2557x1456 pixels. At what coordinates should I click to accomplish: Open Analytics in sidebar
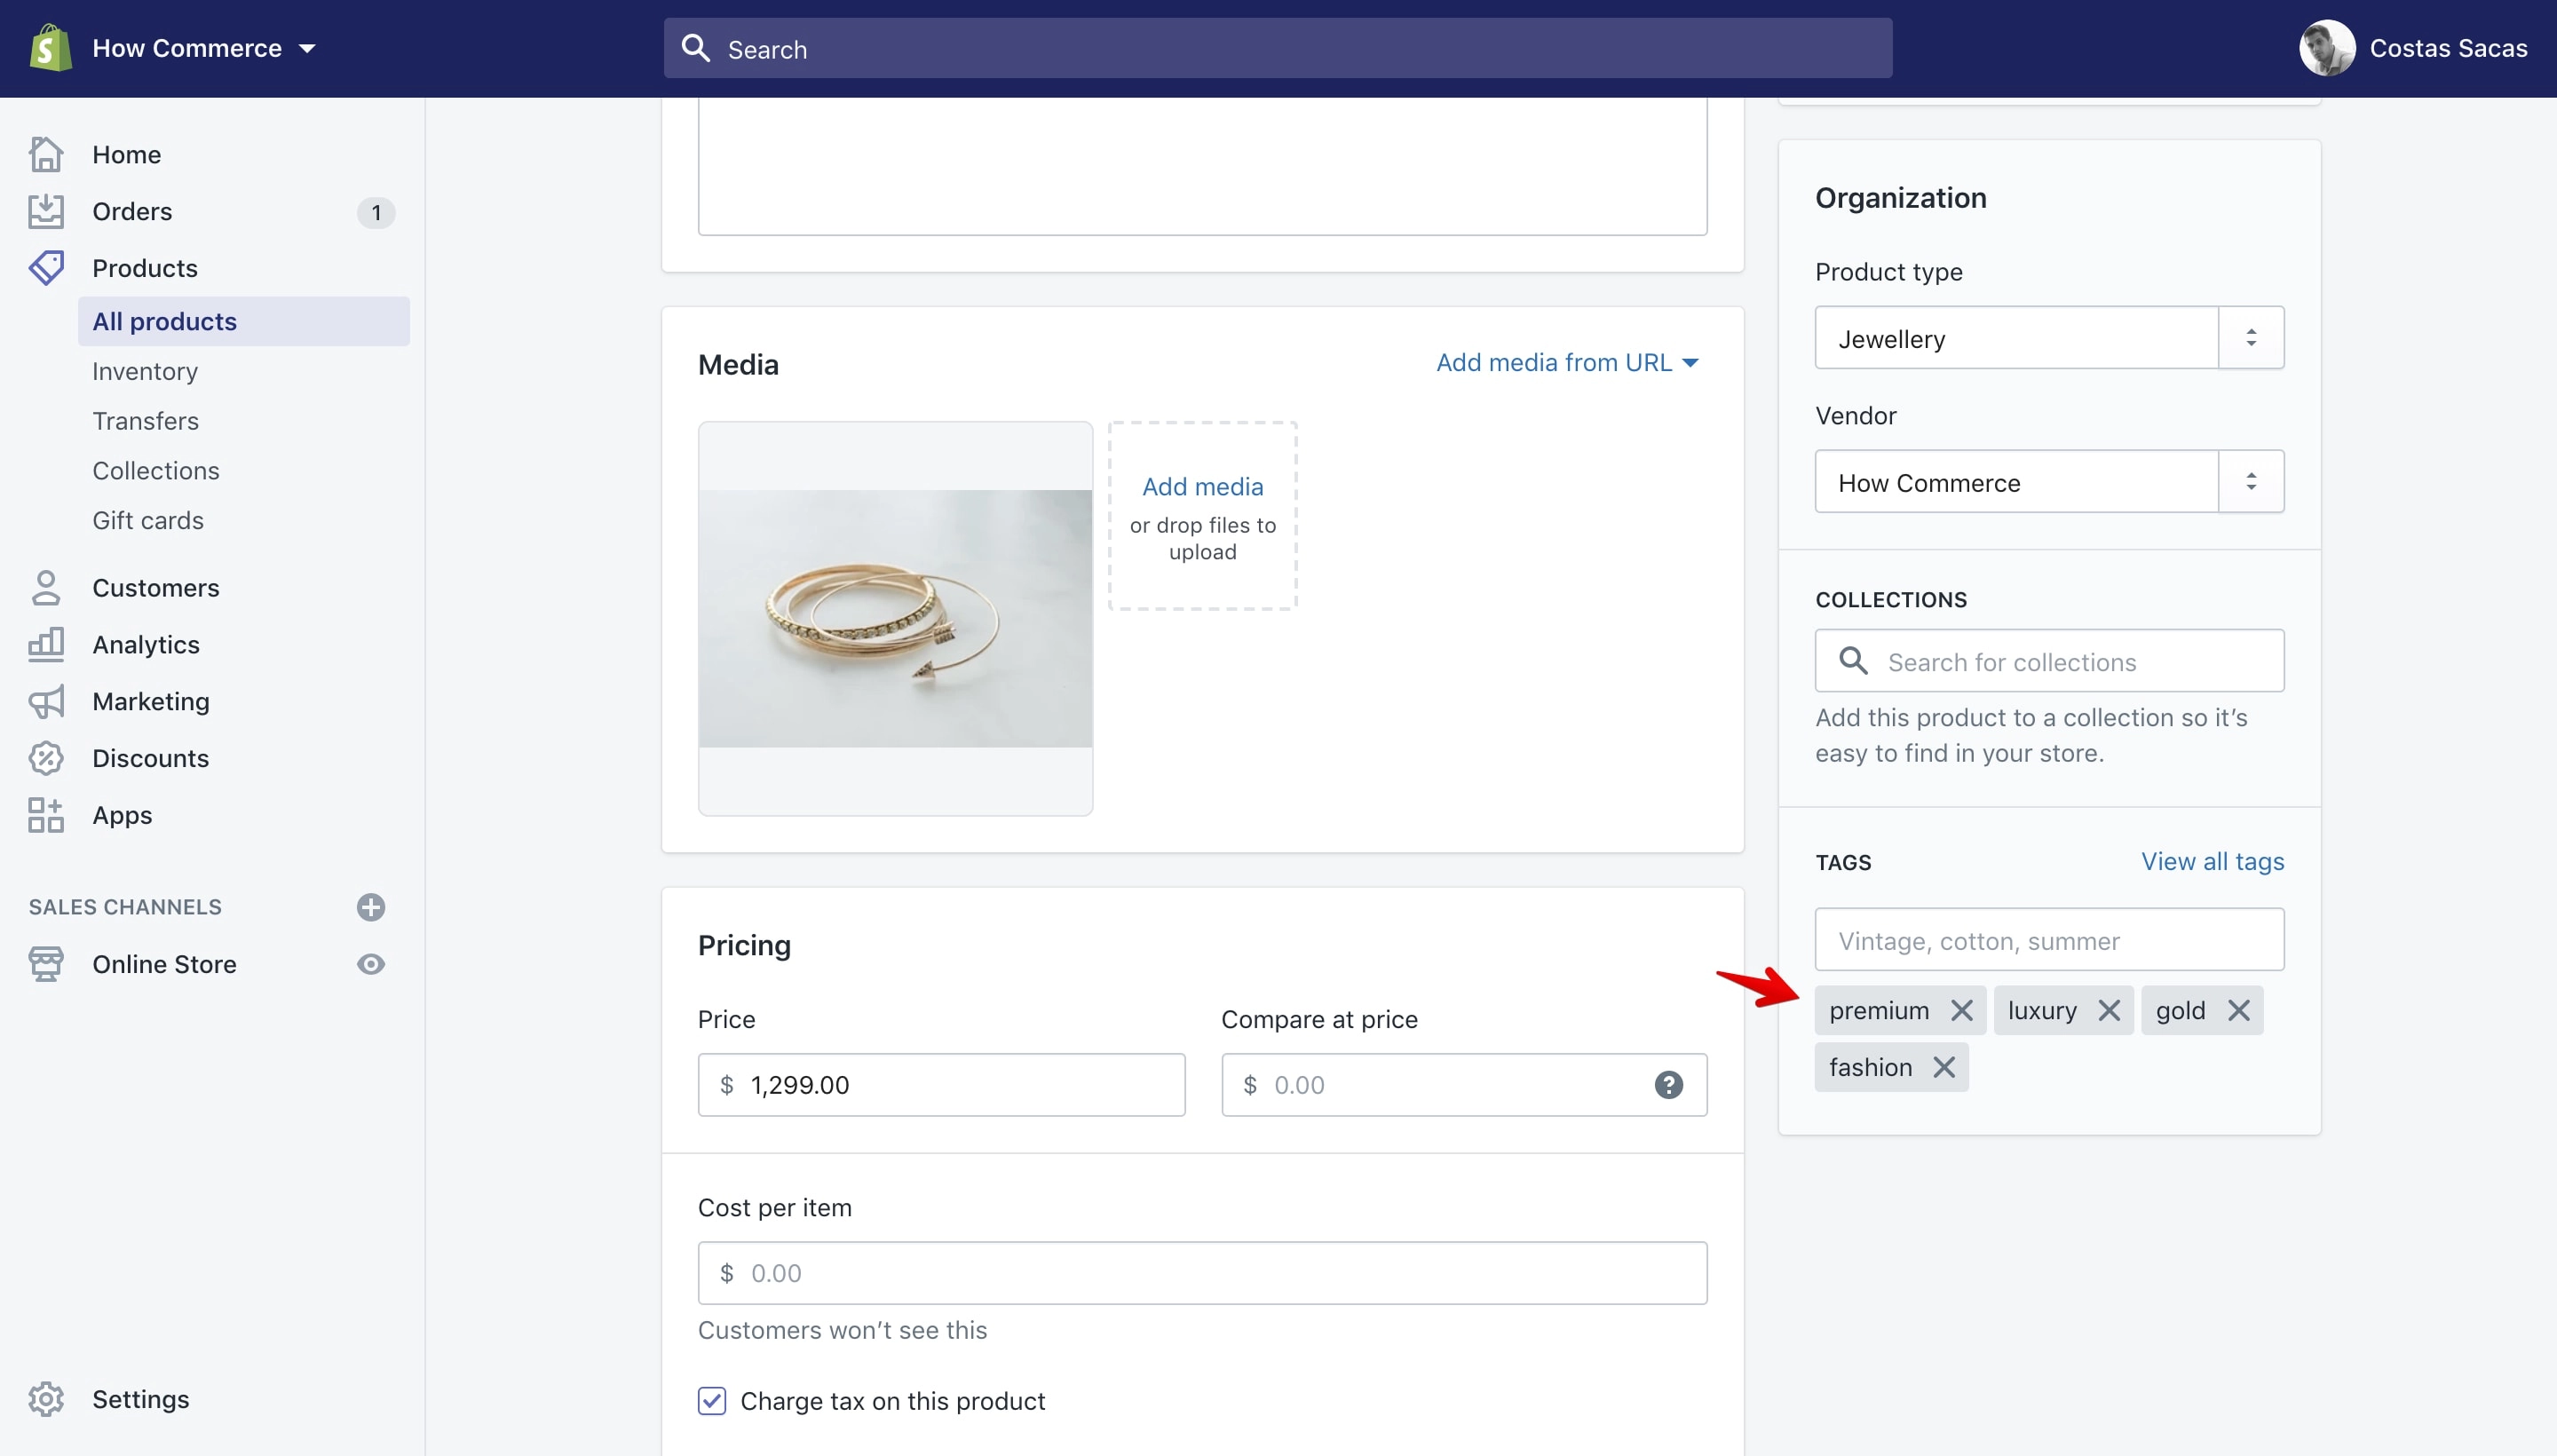pyautogui.click(x=146, y=645)
